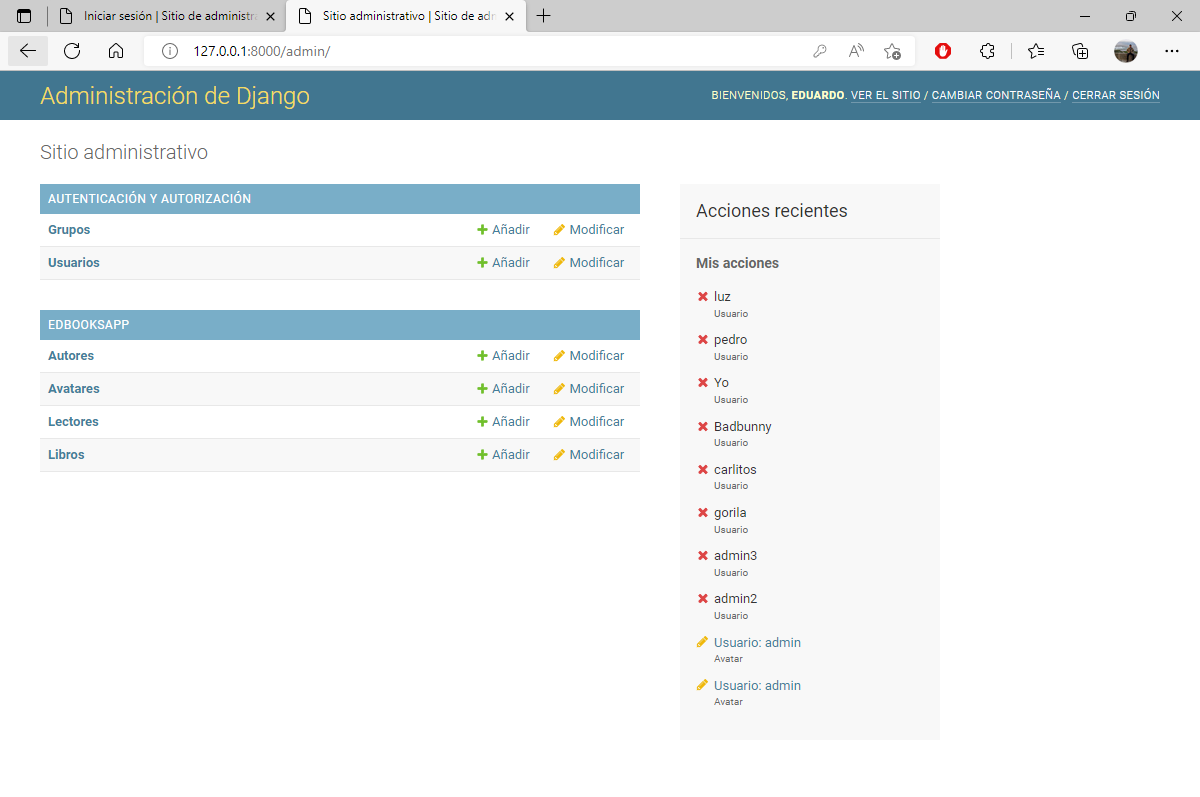This screenshot has width=1200, height=797.
Task: Select deleted user admin3 in recent actions
Action: coord(735,556)
